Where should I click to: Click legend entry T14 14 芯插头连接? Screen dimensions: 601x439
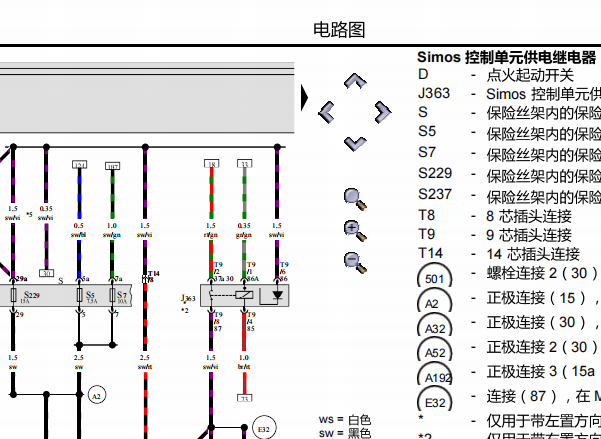coord(498,254)
